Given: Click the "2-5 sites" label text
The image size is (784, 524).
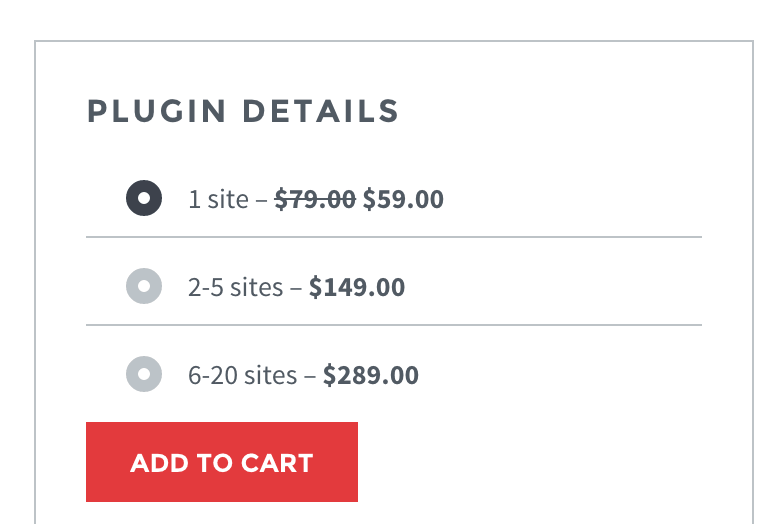Looking at the screenshot, I should click(235, 288).
